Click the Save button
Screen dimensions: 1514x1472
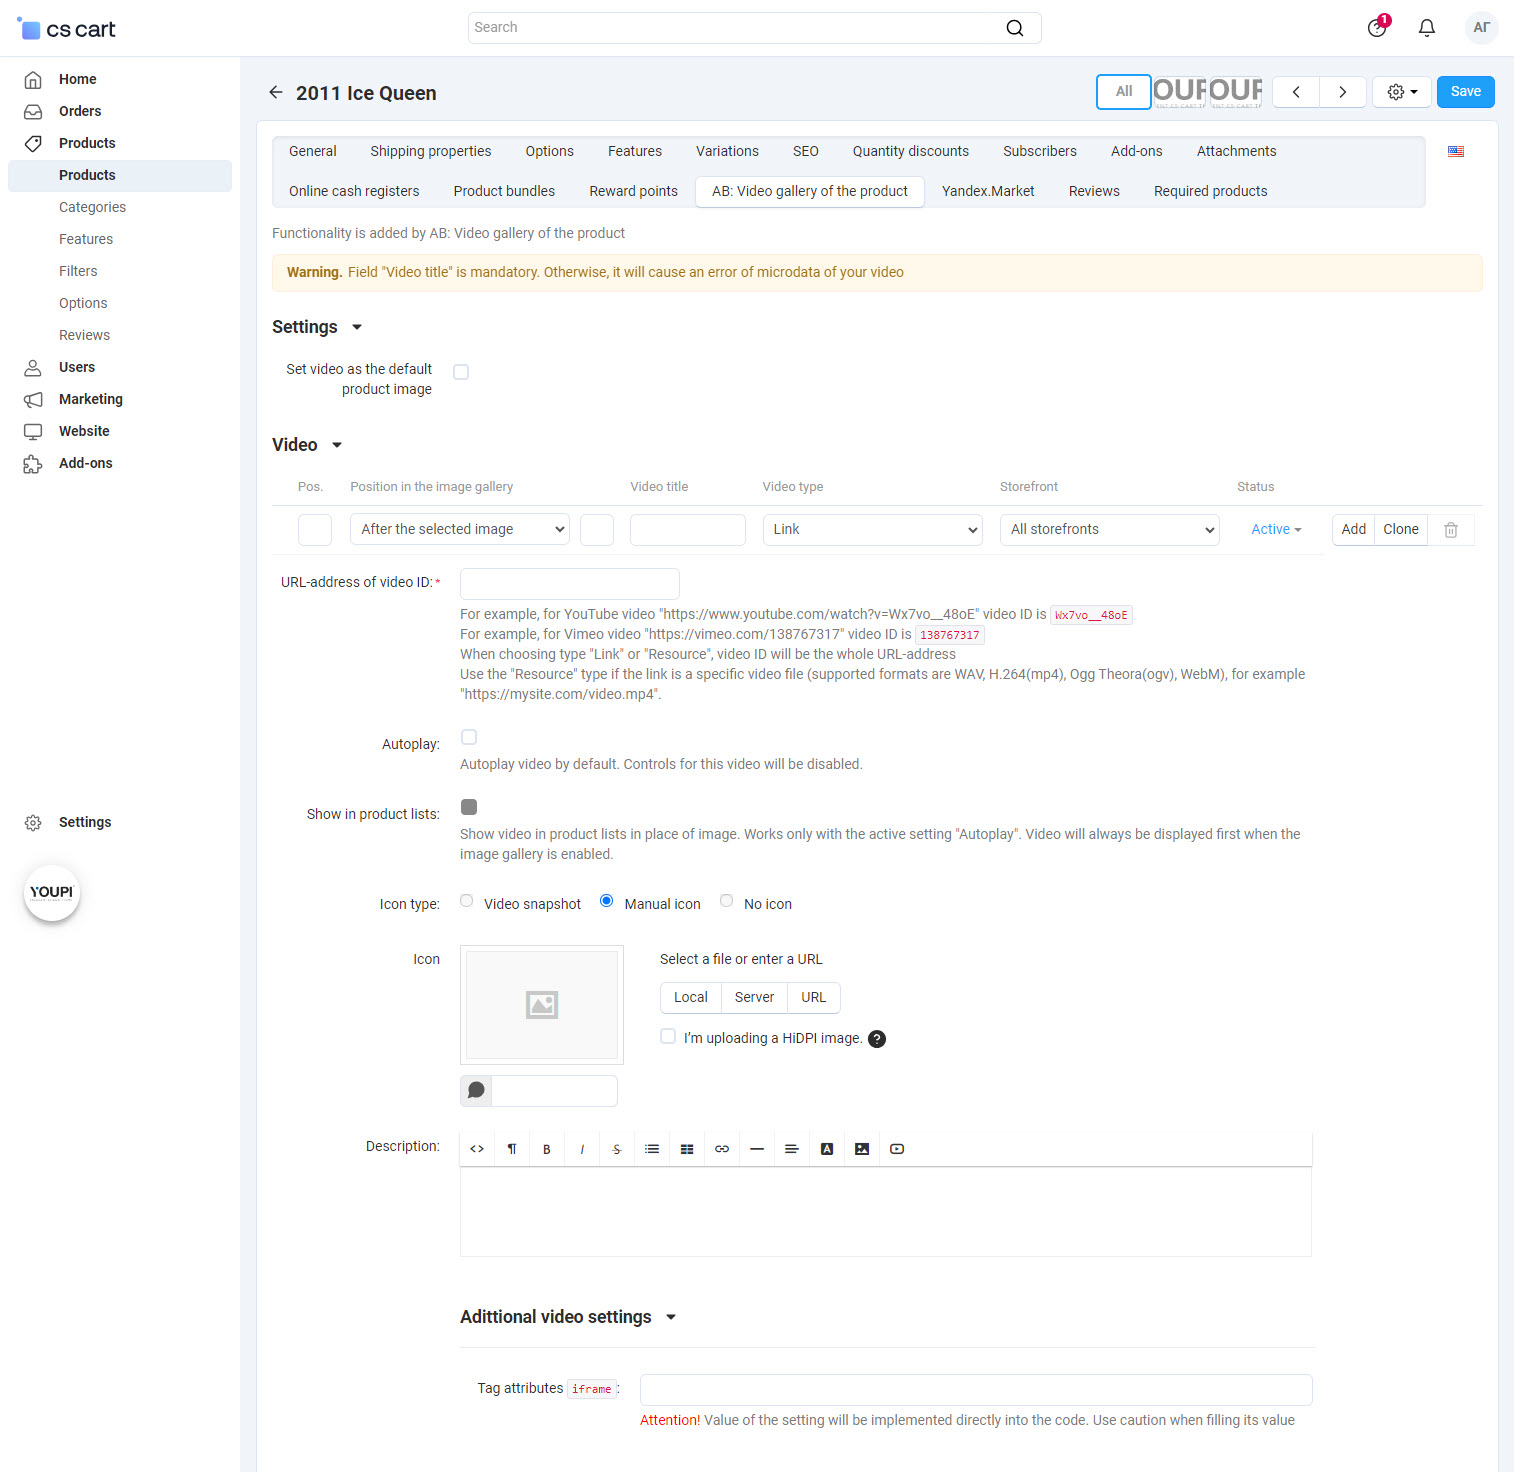(x=1465, y=91)
